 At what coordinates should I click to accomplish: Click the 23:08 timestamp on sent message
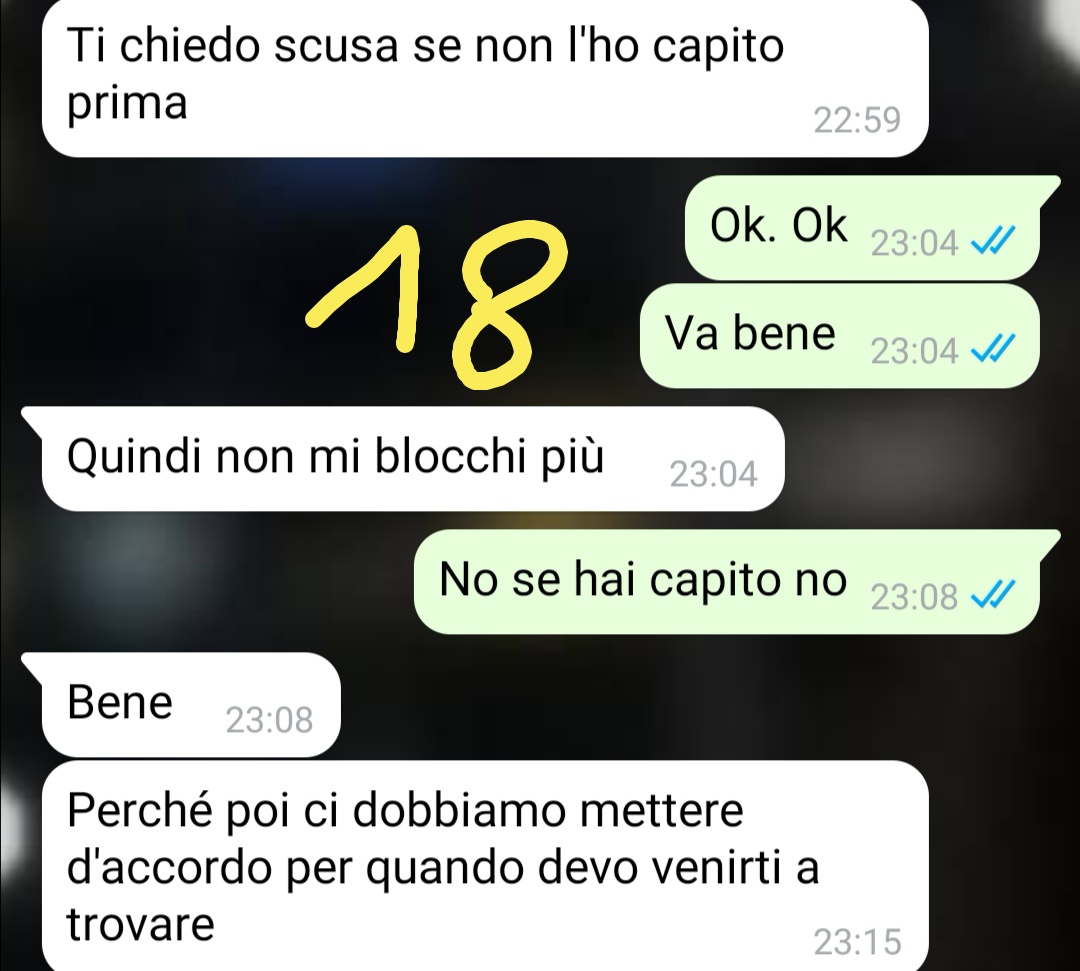pos(914,596)
